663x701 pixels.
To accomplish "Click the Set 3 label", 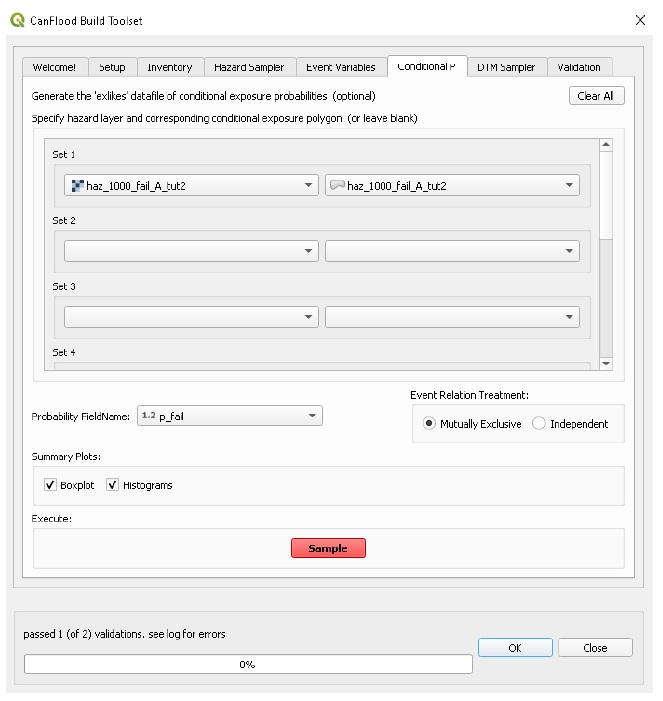I will pos(63,287).
